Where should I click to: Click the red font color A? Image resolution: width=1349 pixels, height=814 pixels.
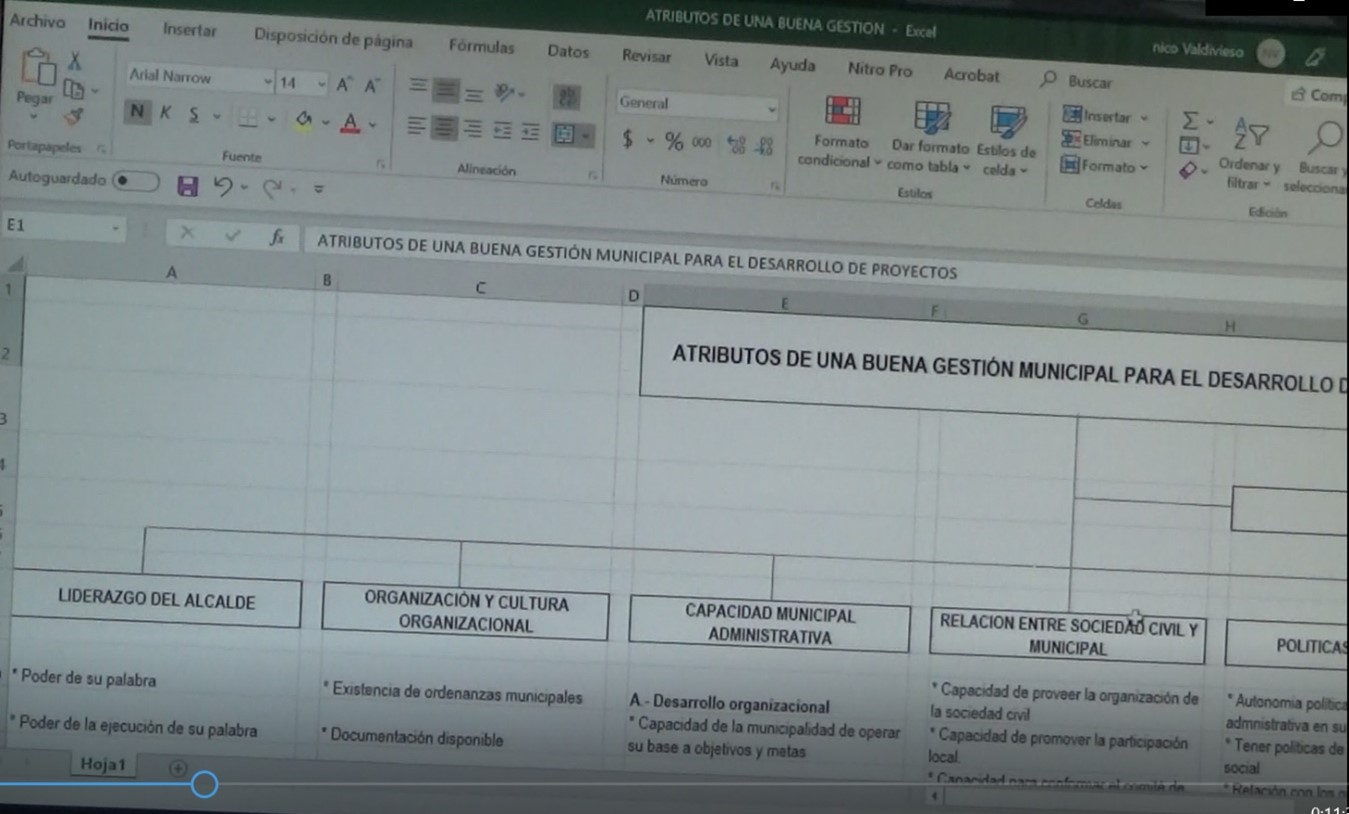[350, 123]
